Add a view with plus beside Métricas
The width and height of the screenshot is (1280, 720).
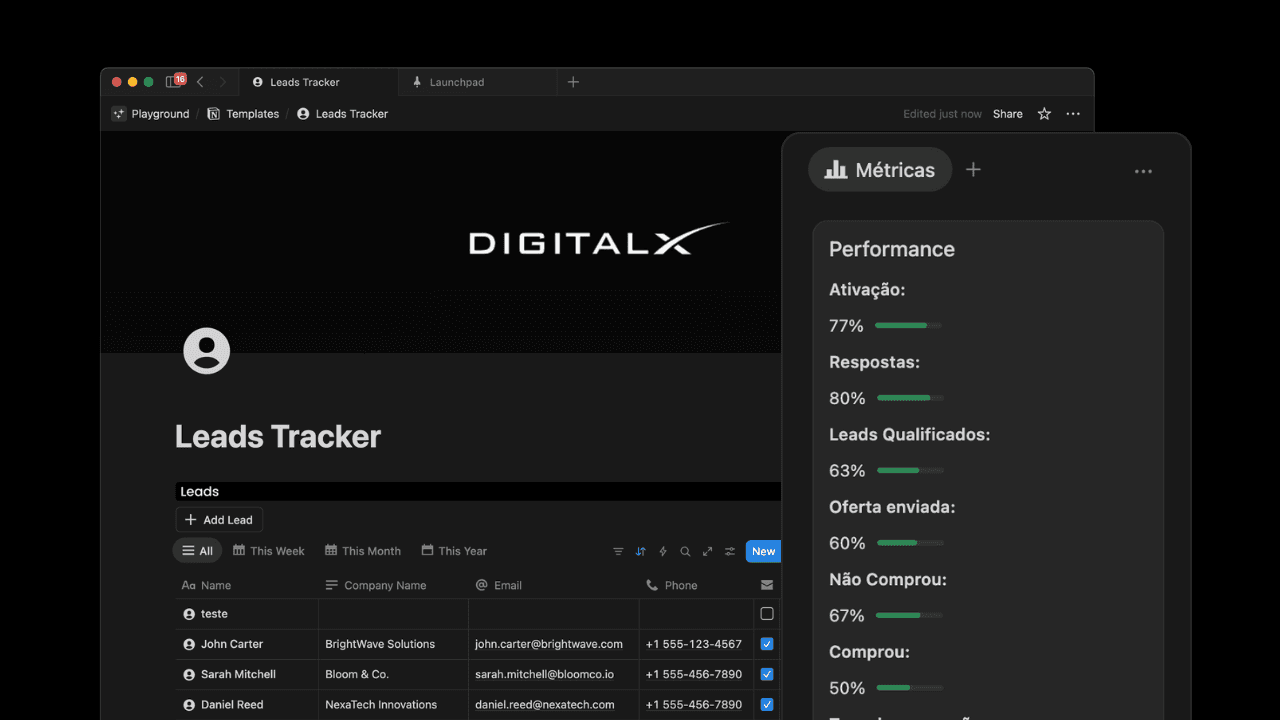click(973, 170)
